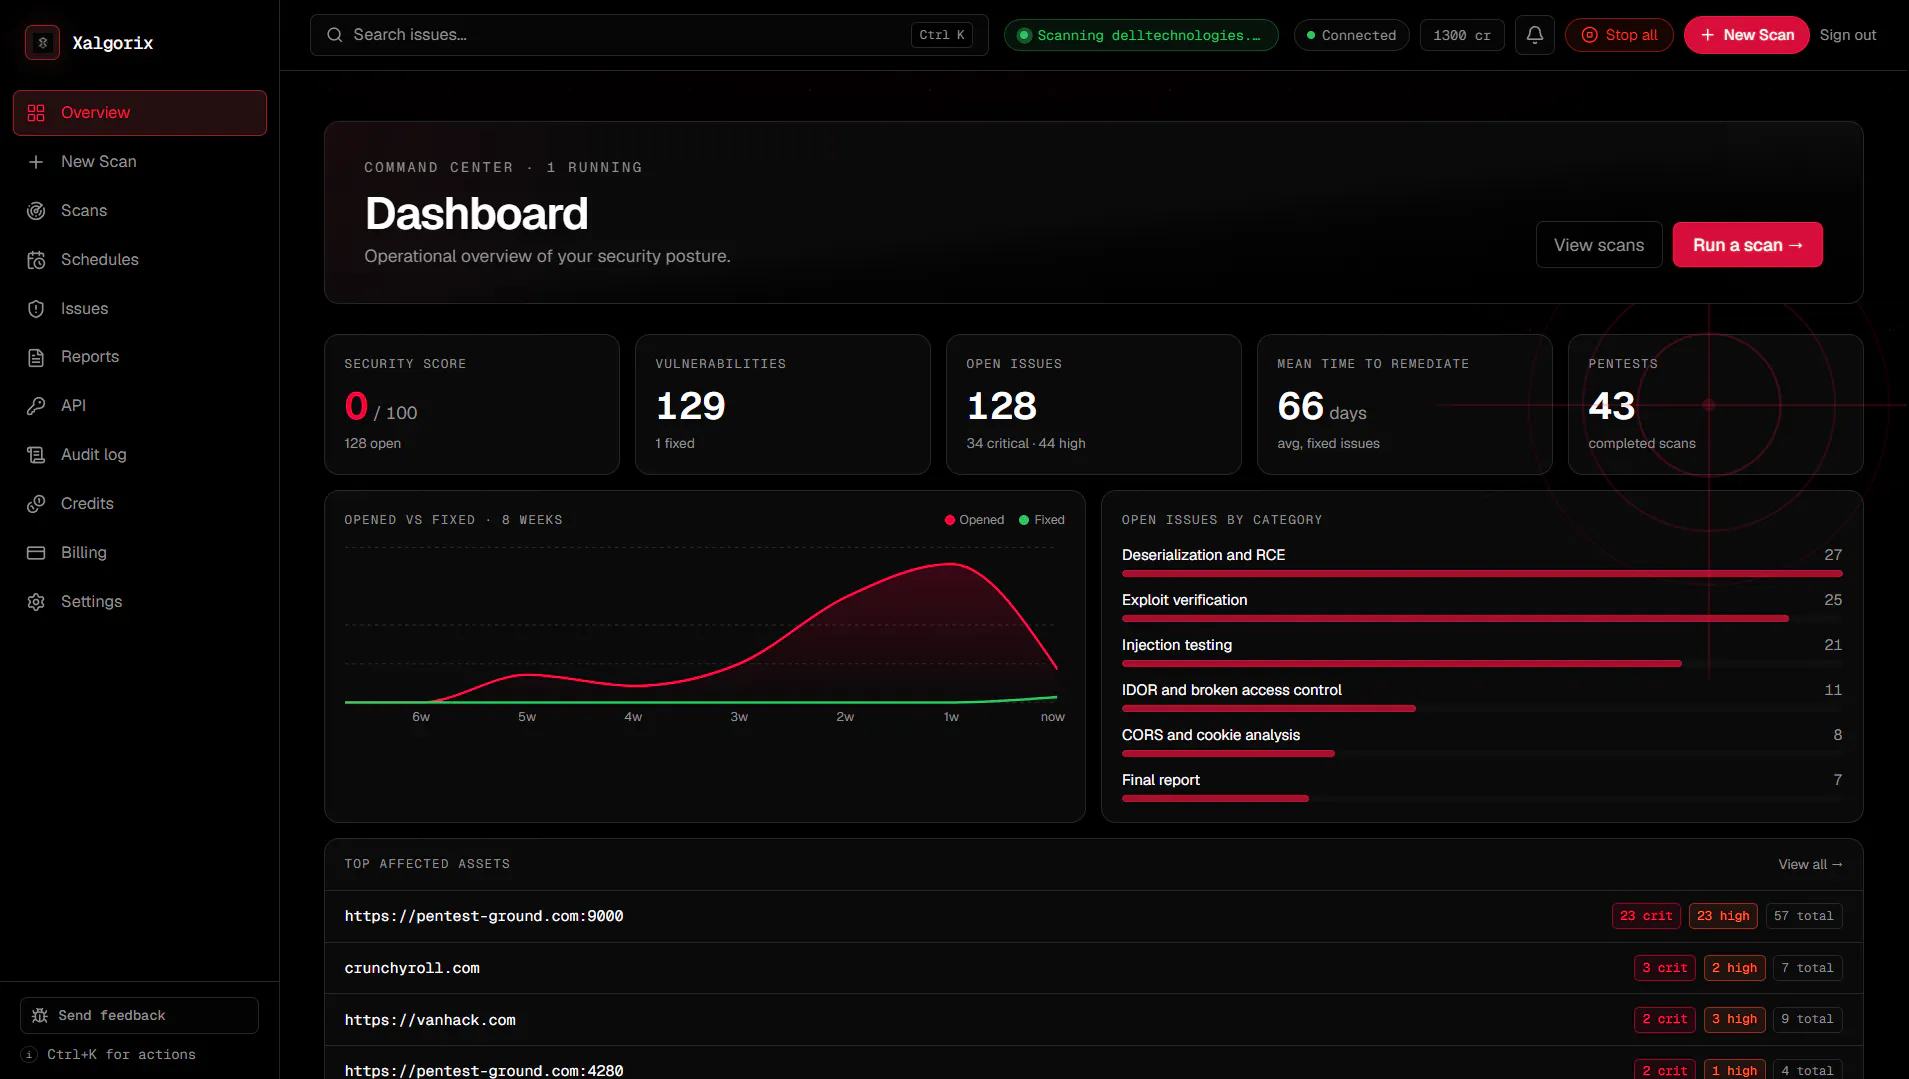
Task: Click the 7 total badge for crunchyroll.com
Action: pyautogui.click(x=1808, y=968)
